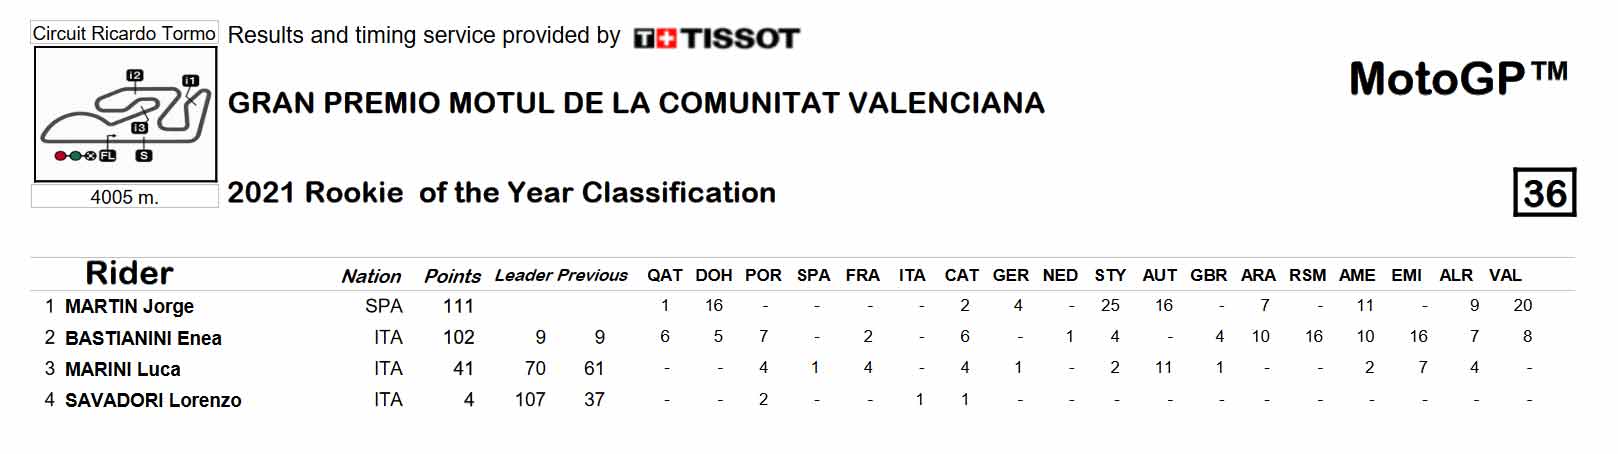The image size is (1618, 454).
Task: Click the Tissot logo
Action: point(716,39)
